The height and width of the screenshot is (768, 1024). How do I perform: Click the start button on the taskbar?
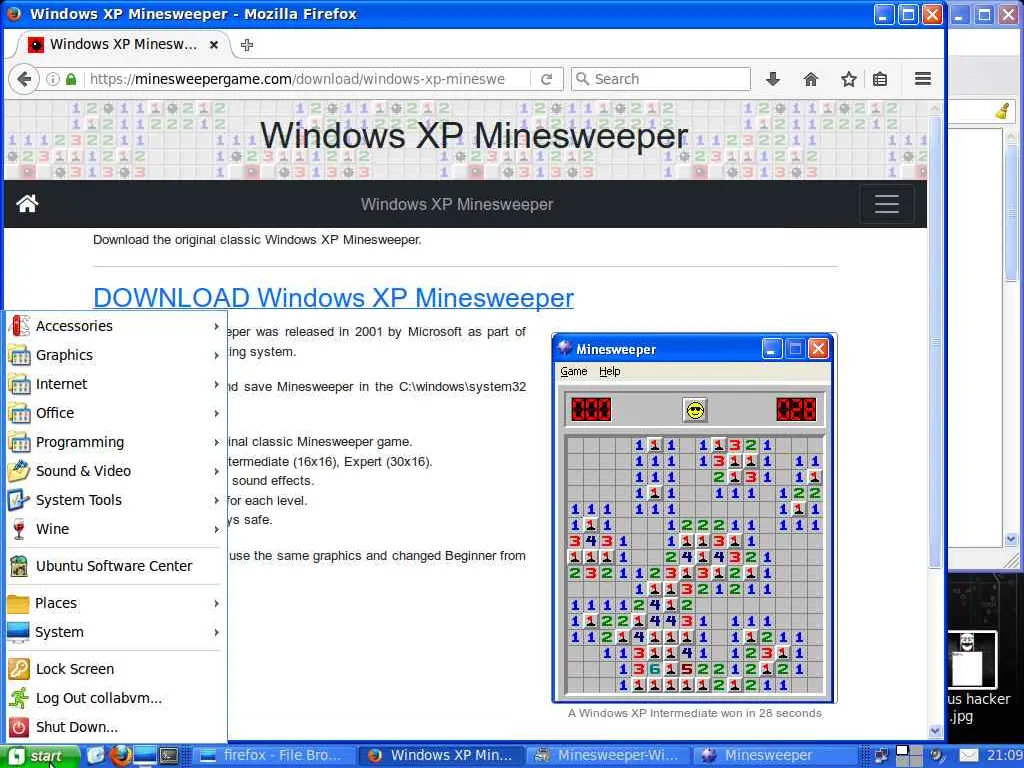click(39, 756)
